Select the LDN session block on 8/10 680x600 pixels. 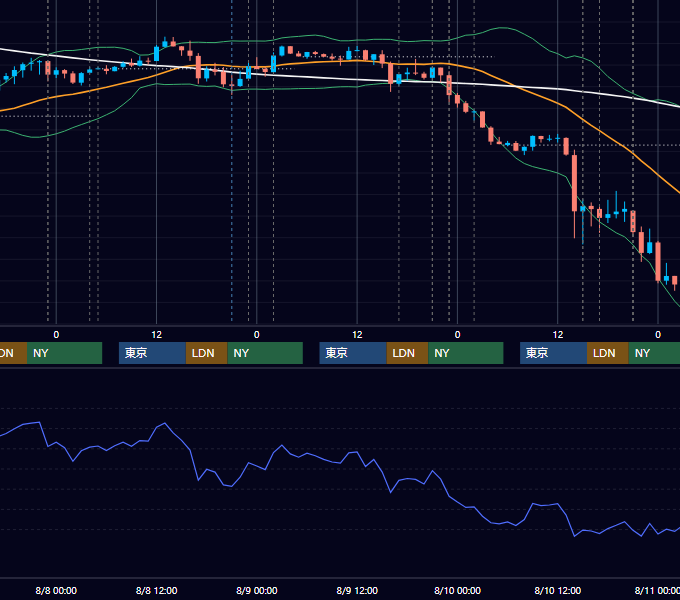click(x=608, y=353)
